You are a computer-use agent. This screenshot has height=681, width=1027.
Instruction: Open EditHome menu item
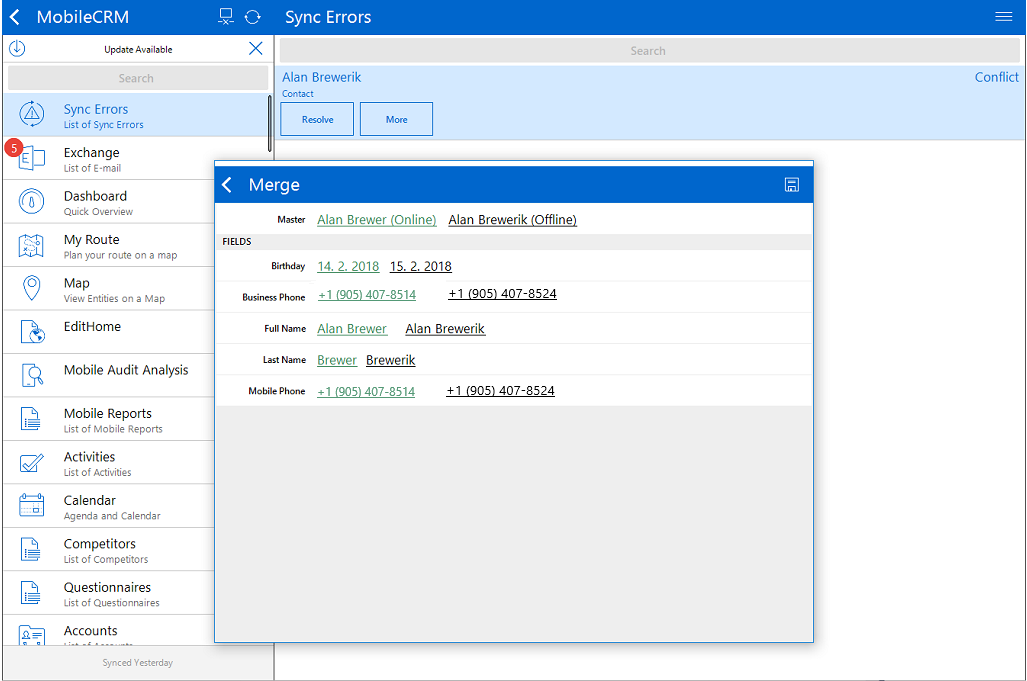(x=109, y=332)
